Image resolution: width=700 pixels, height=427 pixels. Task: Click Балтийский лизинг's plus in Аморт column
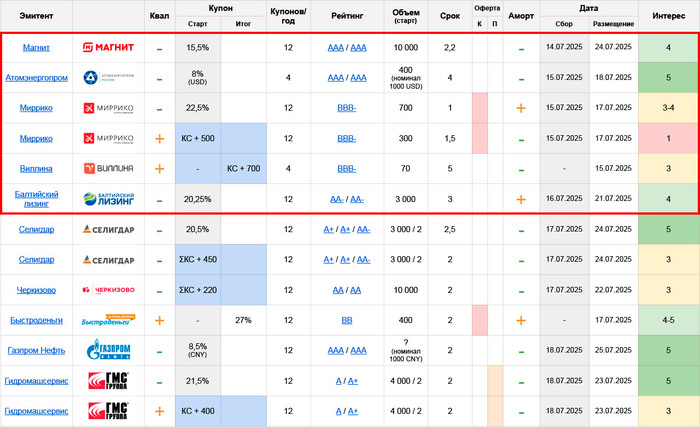tap(520, 199)
